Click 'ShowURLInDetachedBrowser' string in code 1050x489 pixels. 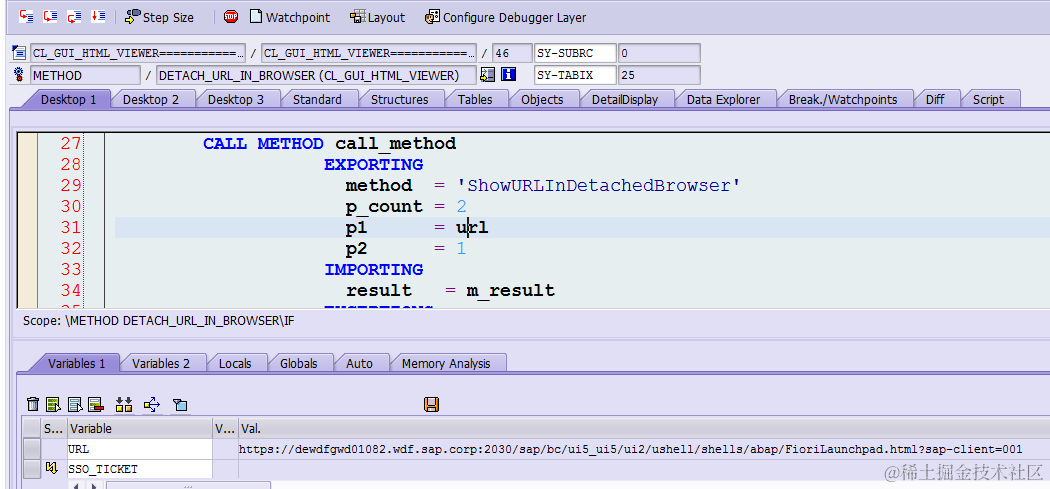click(597, 186)
